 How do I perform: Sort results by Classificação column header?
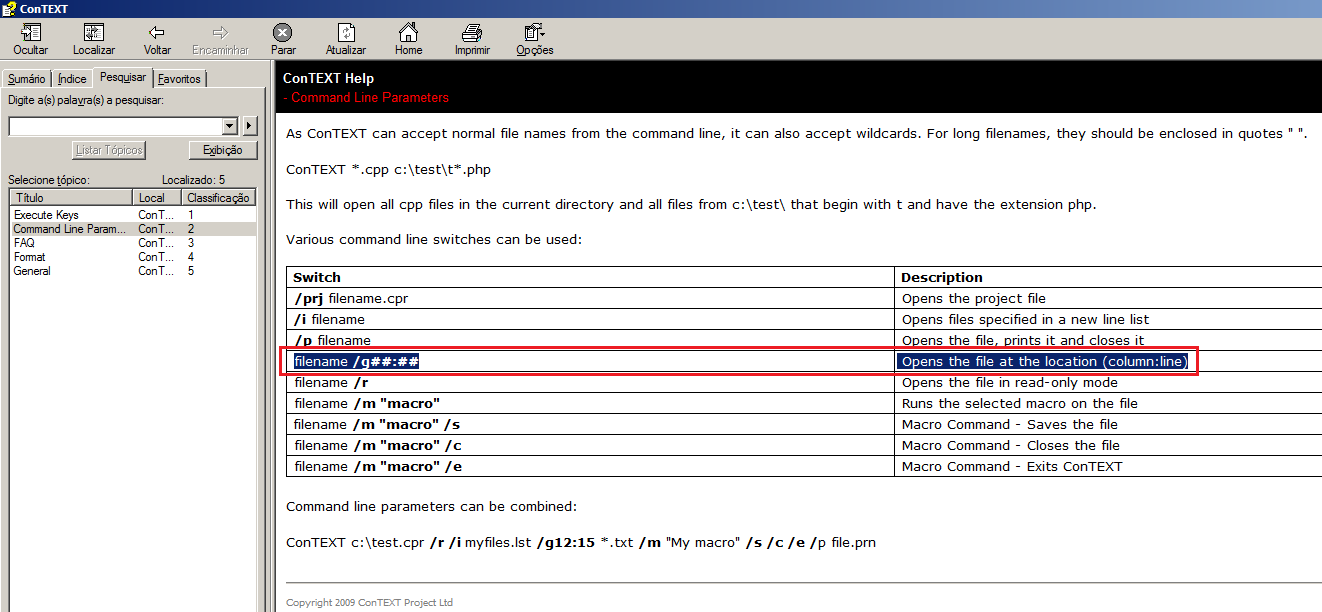(218, 198)
